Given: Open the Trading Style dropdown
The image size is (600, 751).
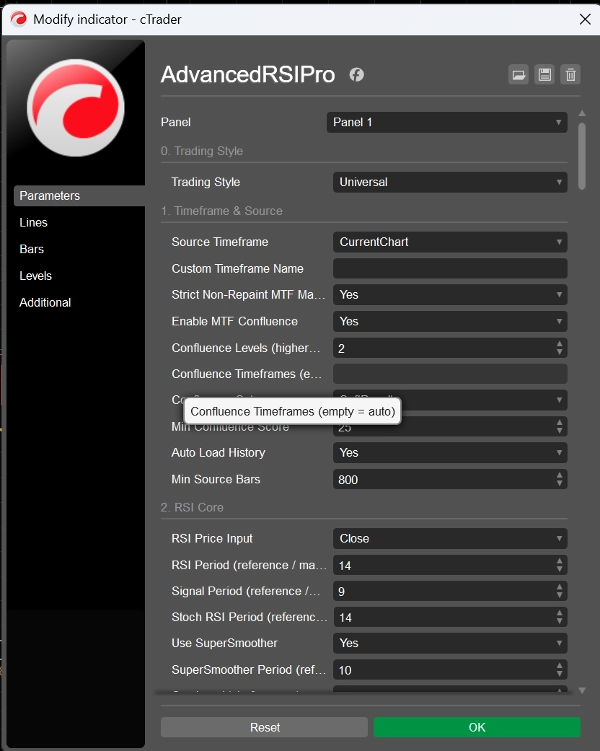Looking at the screenshot, I should (450, 182).
